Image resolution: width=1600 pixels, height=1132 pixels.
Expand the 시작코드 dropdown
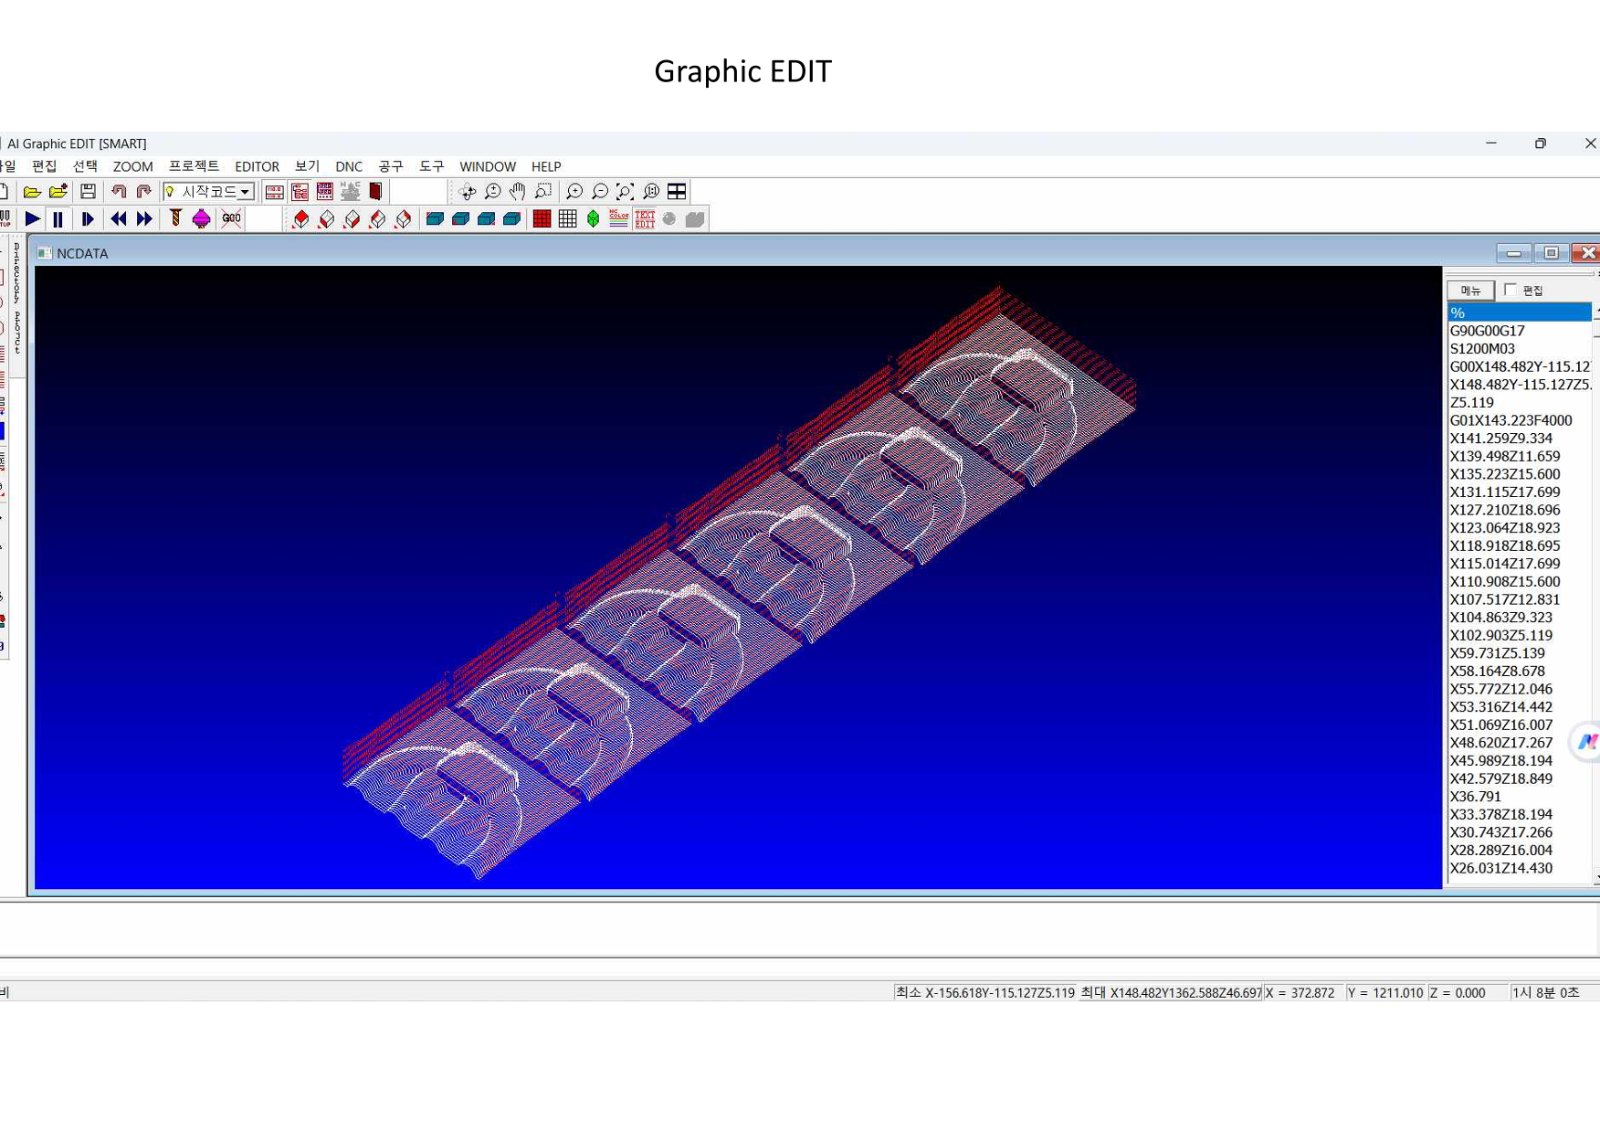245,192
